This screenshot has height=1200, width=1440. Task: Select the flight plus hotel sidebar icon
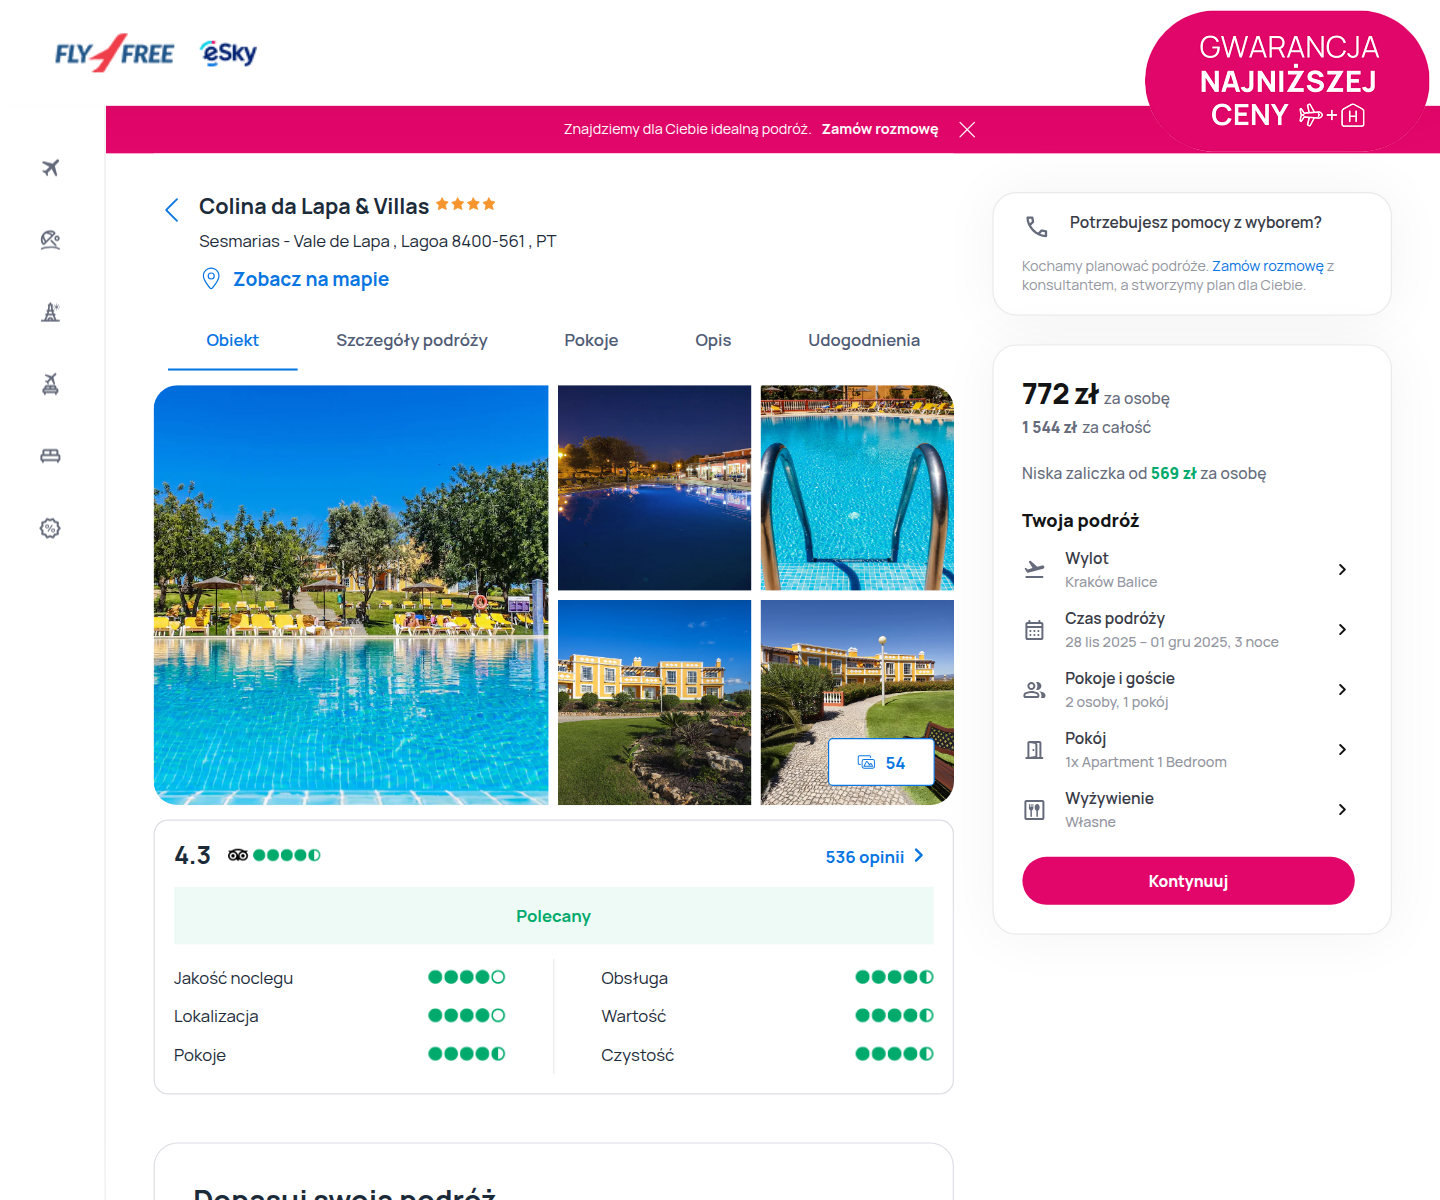click(x=51, y=384)
